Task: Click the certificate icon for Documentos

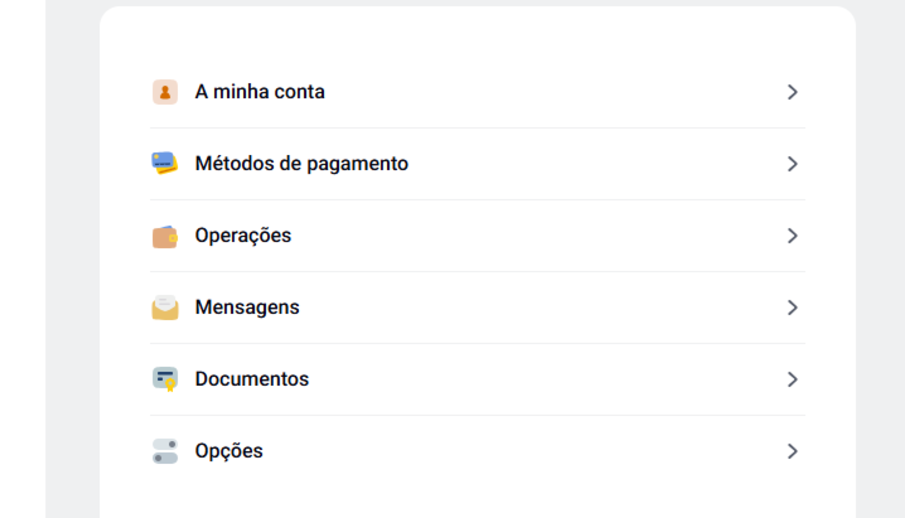Action: tap(165, 380)
